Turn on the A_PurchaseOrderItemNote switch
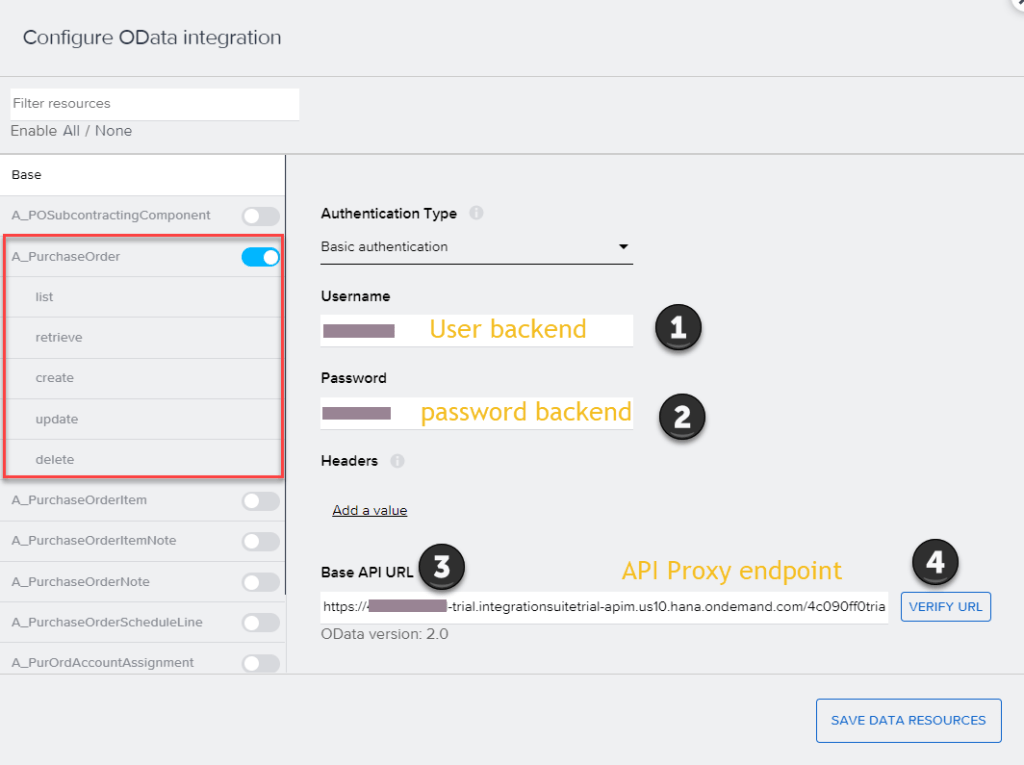Image resolution: width=1024 pixels, height=765 pixels. click(260, 541)
